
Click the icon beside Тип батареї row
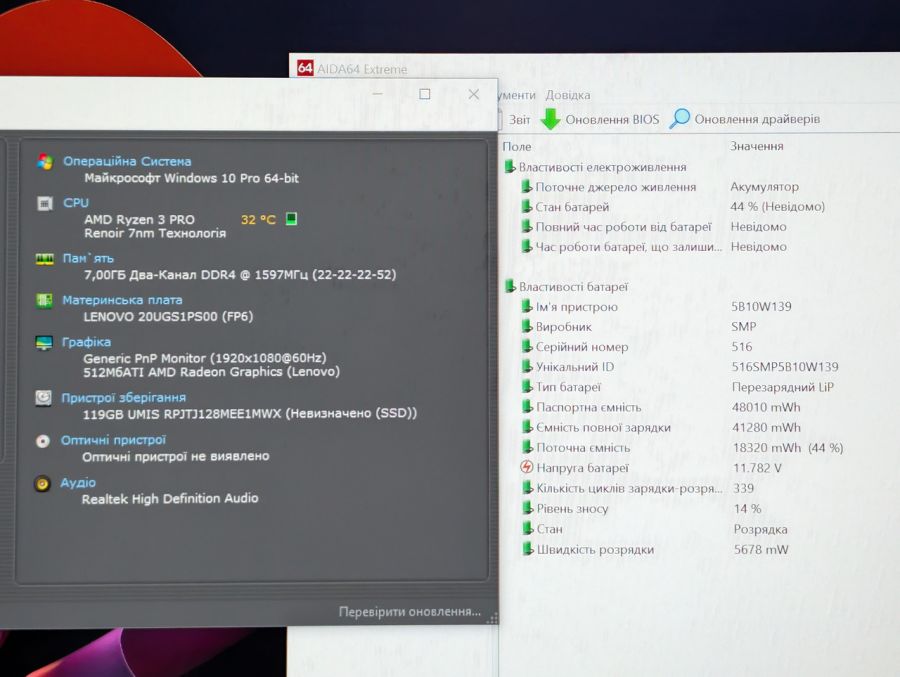tap(526, 386)
